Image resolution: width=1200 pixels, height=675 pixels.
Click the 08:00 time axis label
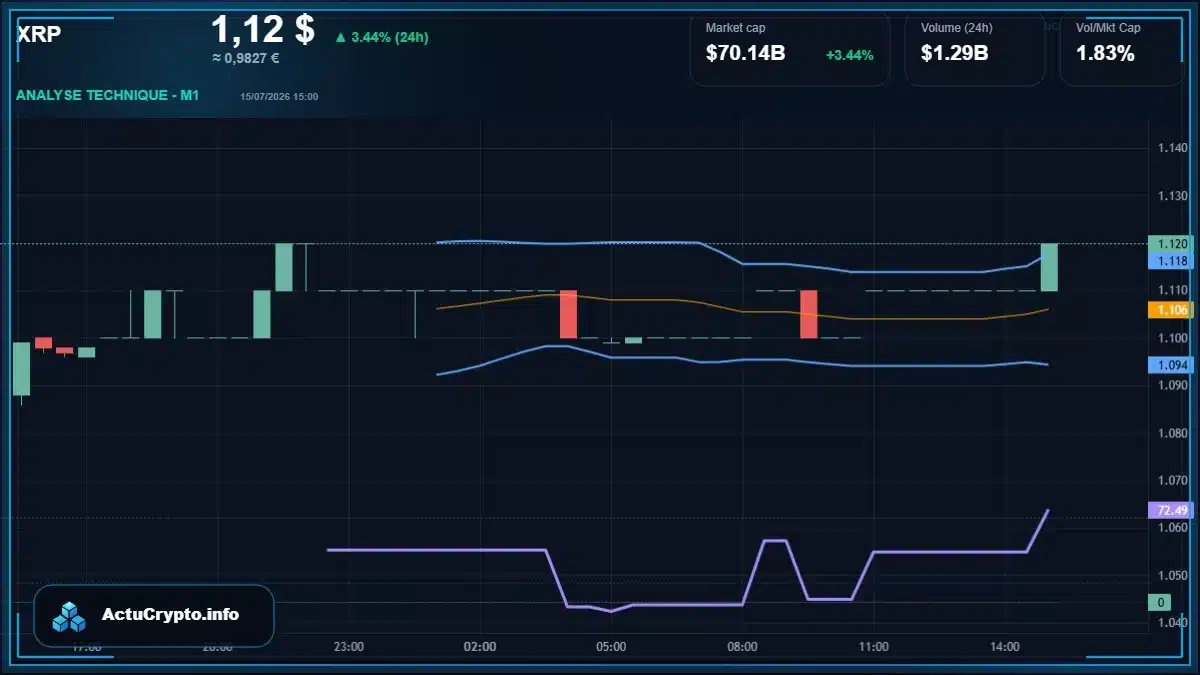tap(742, 647)
